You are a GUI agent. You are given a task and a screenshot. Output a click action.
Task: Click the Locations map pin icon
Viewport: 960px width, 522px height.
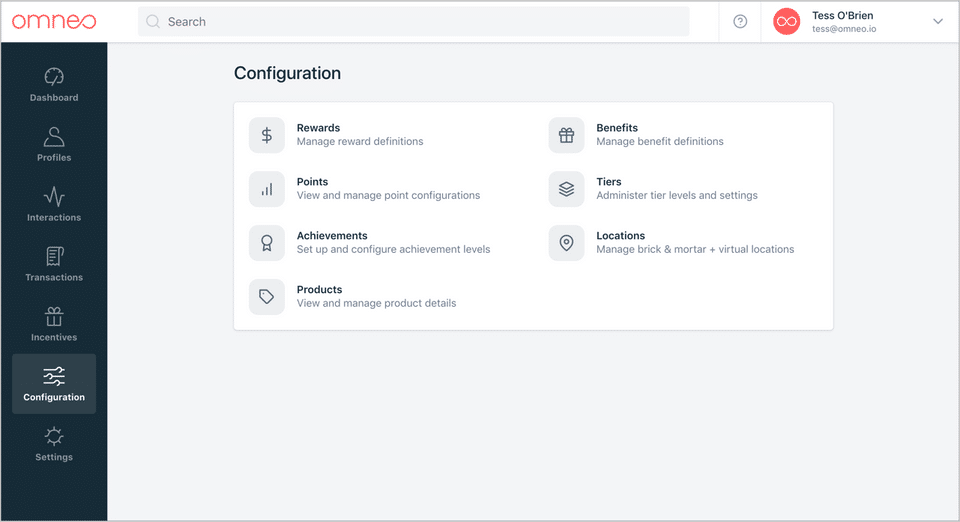566,243
